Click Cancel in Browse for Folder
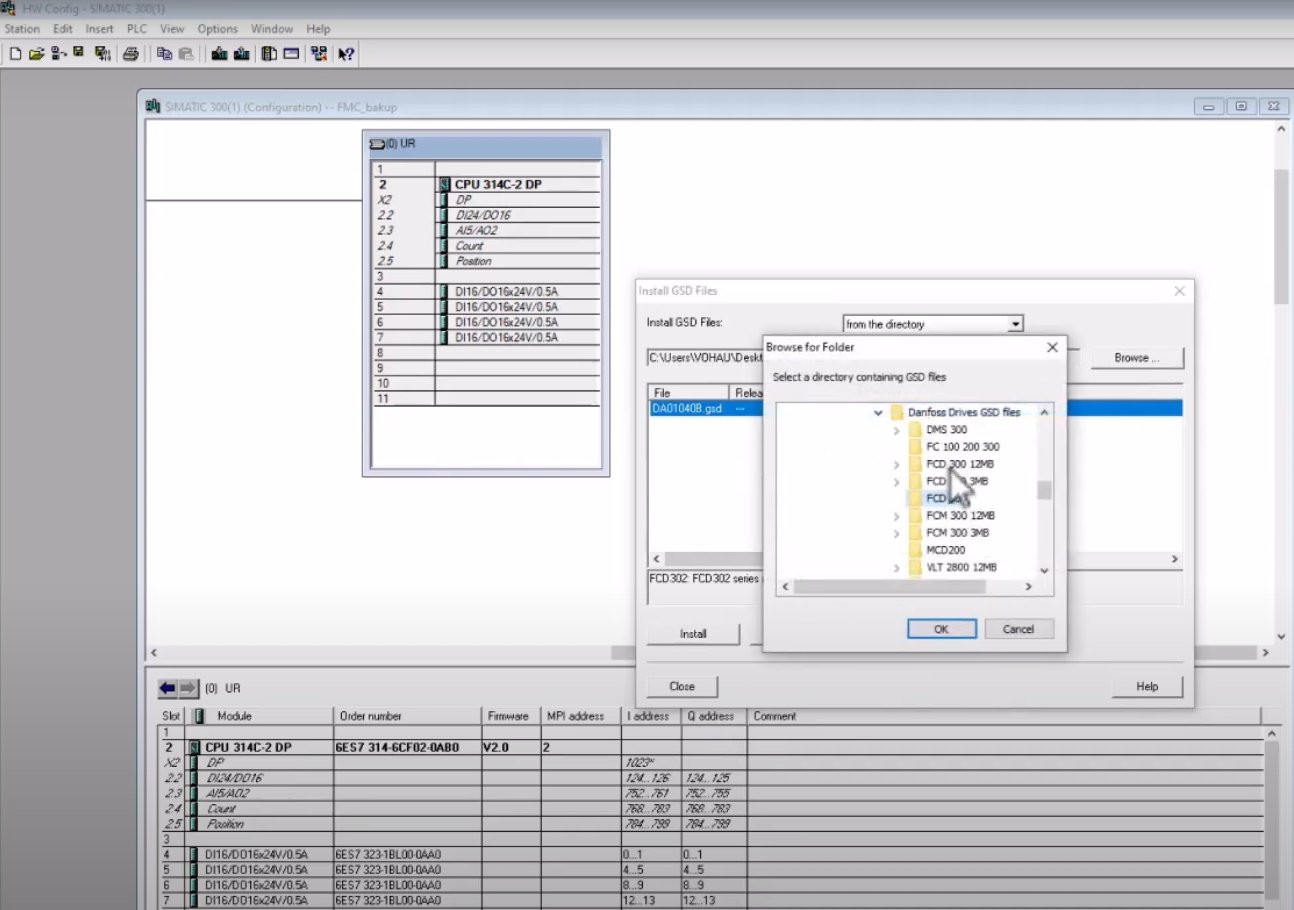The width and height of the screenshot is (1294, 910). (x=1018, y=629)
